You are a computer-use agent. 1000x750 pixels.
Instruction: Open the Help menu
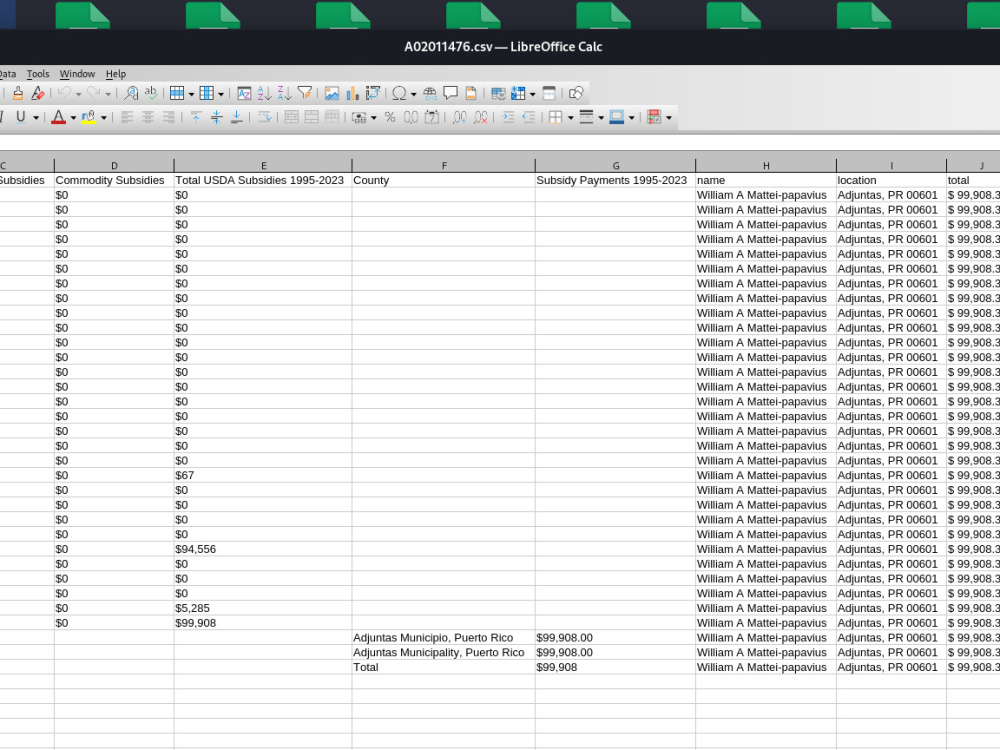click(x=116, y=73)
